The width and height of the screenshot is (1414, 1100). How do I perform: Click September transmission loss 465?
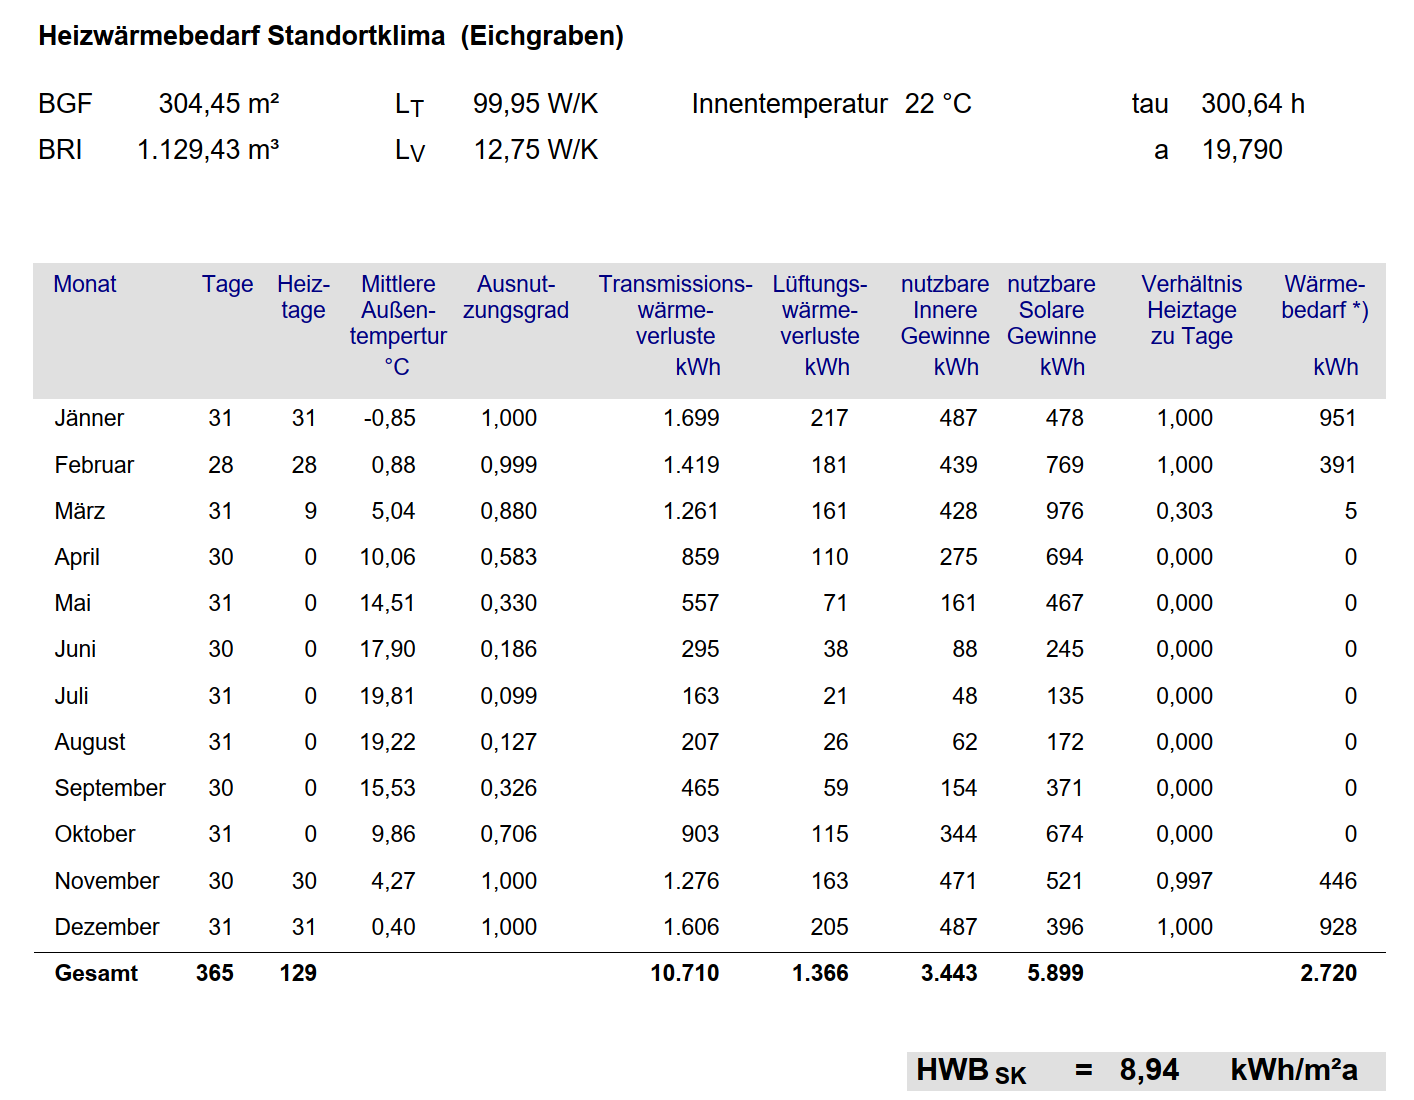(x=700, y=788)
